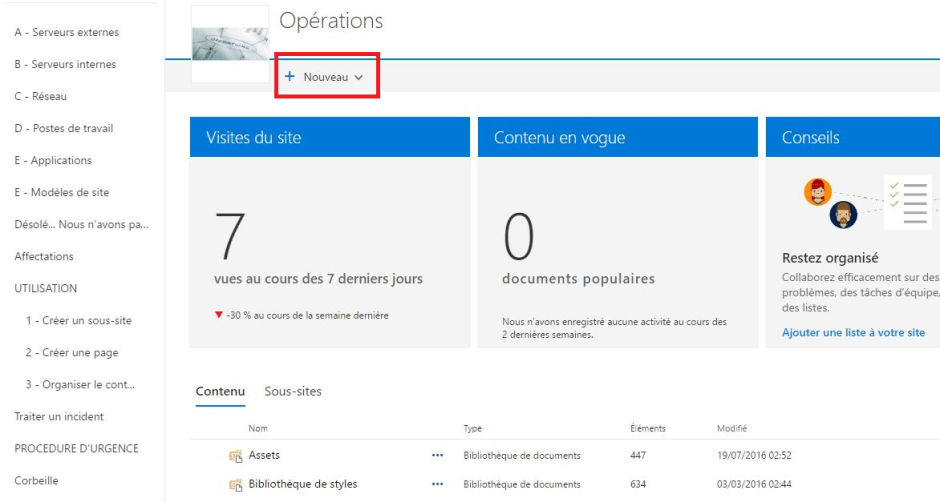Click the Opérations site logo image
This screenshot has width=940, height=502.
[x=230, y=42]
